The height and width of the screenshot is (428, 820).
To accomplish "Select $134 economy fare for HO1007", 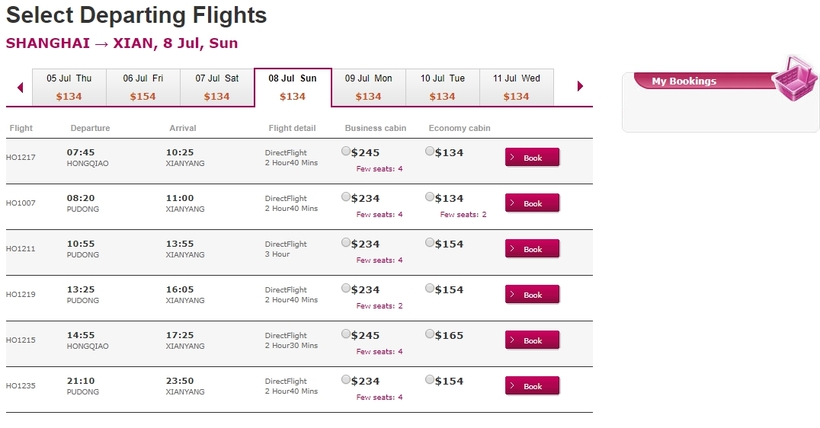I will pos(429,197).
